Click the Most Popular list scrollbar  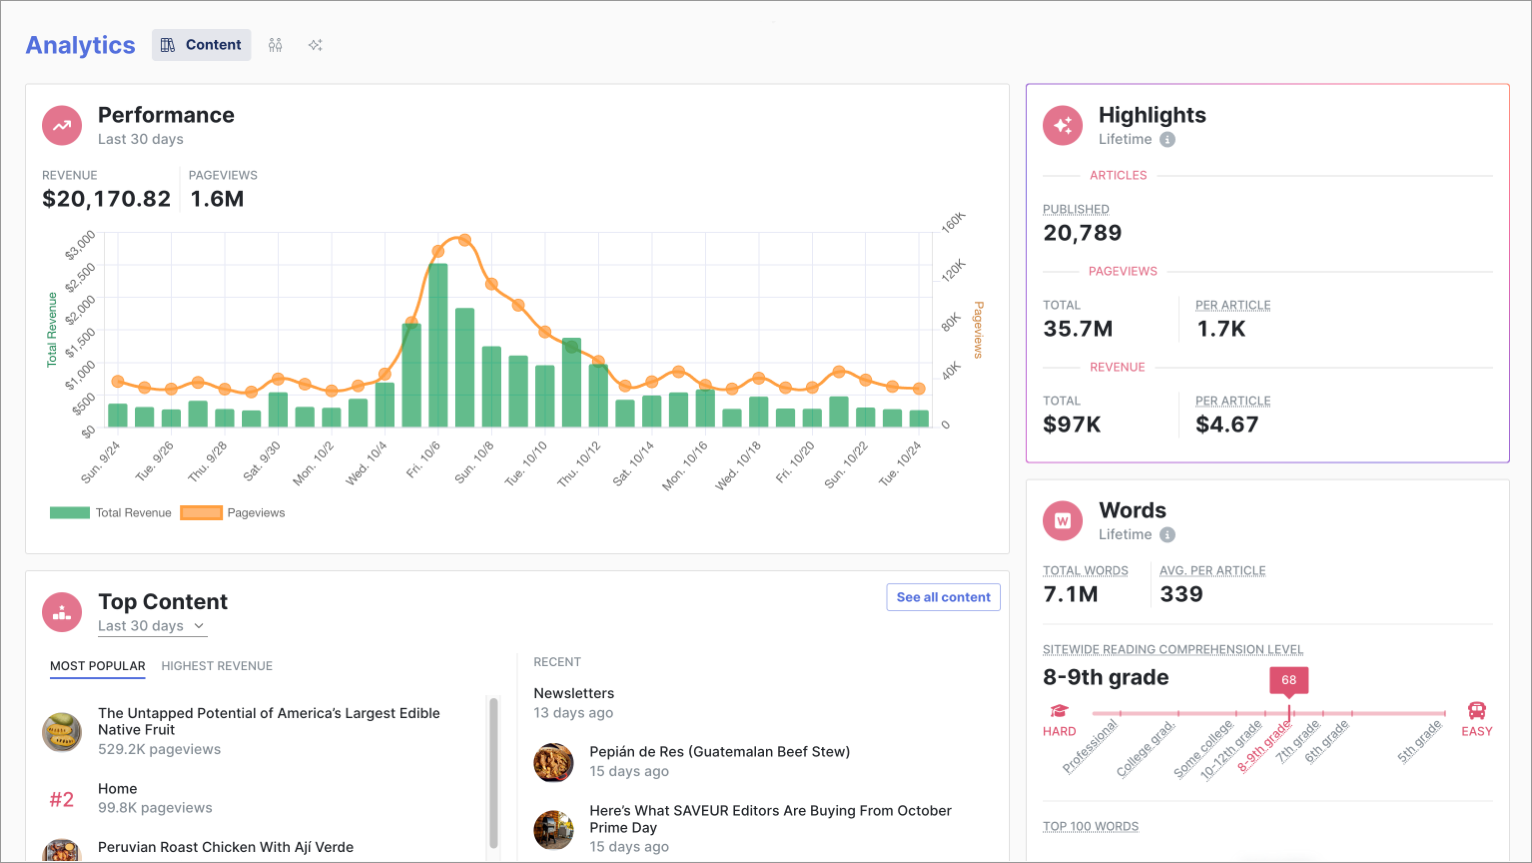click(x=493, y=773)
